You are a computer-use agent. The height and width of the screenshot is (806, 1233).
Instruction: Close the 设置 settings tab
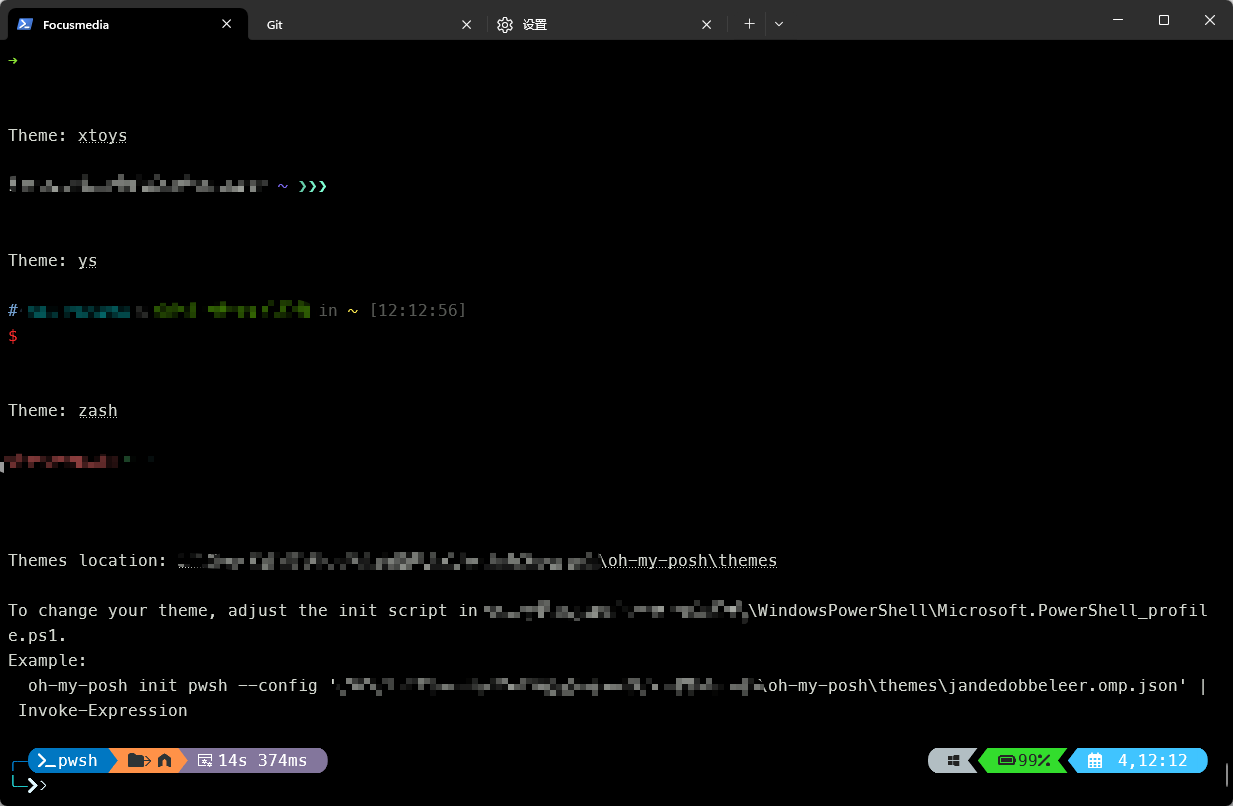coord(707,24)
